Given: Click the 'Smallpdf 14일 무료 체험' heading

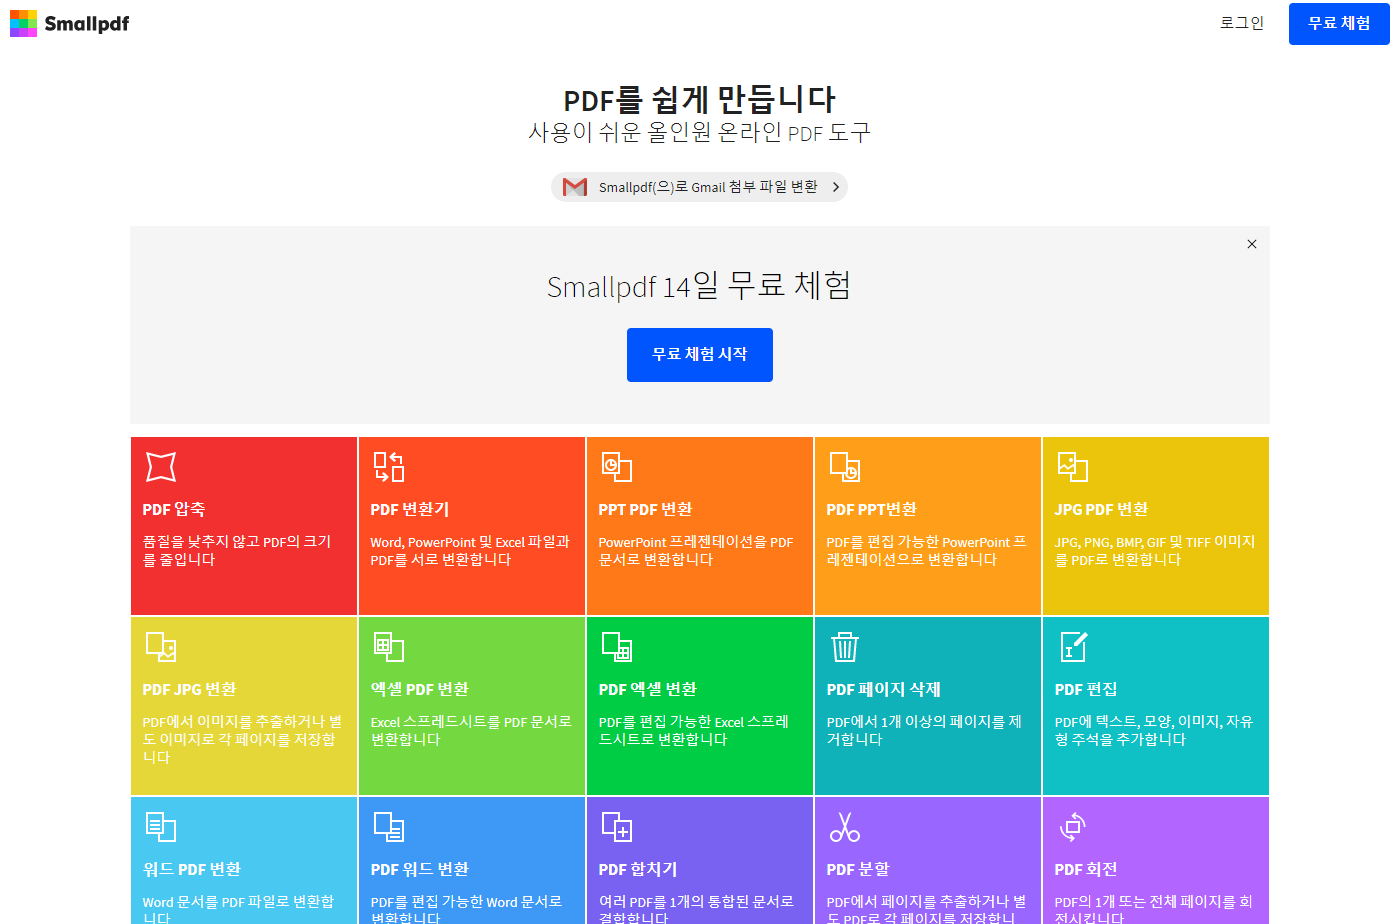Looking at the screenshot, I should 699,286.
